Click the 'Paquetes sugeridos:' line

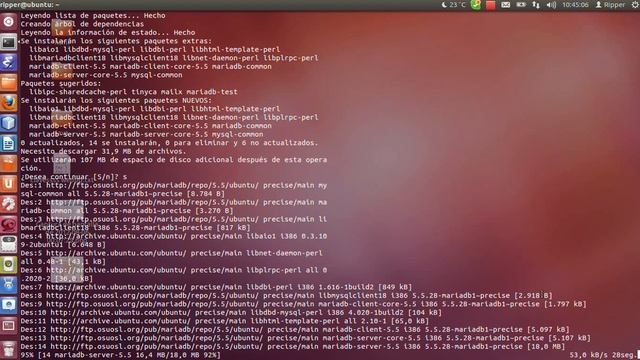pos(61,83)
